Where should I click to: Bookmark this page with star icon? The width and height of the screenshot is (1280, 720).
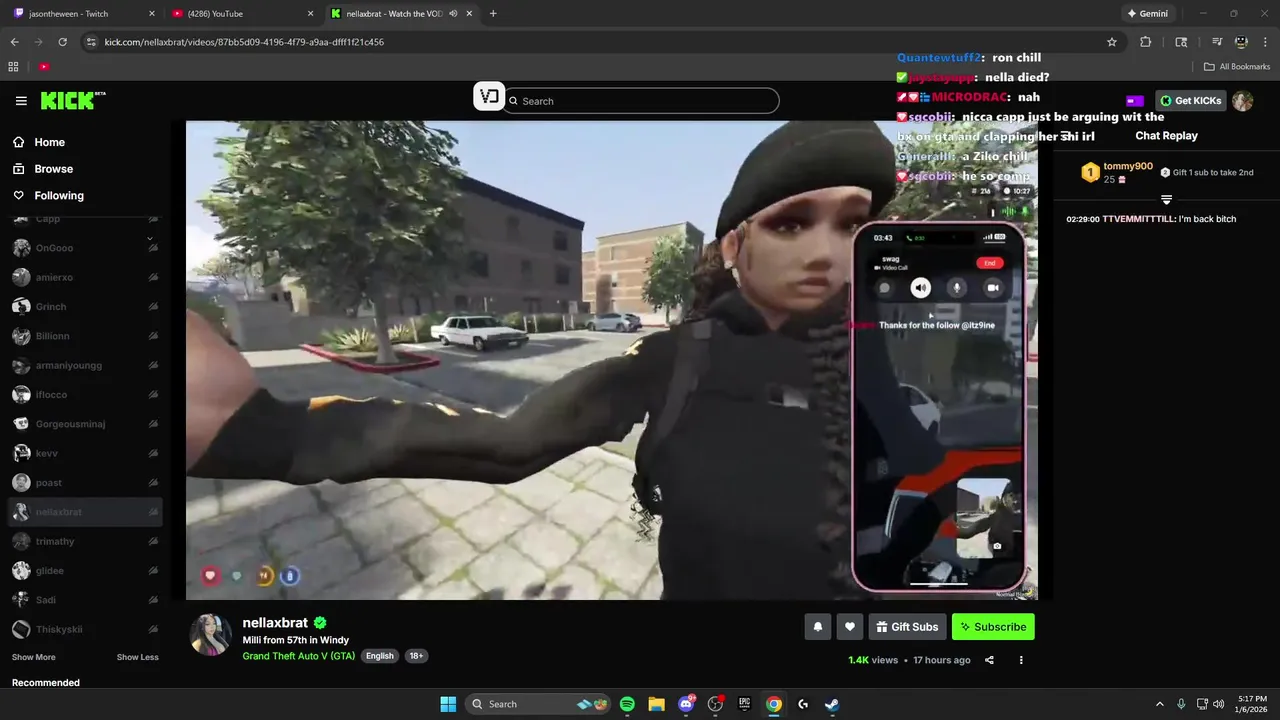coord(1111,42)
